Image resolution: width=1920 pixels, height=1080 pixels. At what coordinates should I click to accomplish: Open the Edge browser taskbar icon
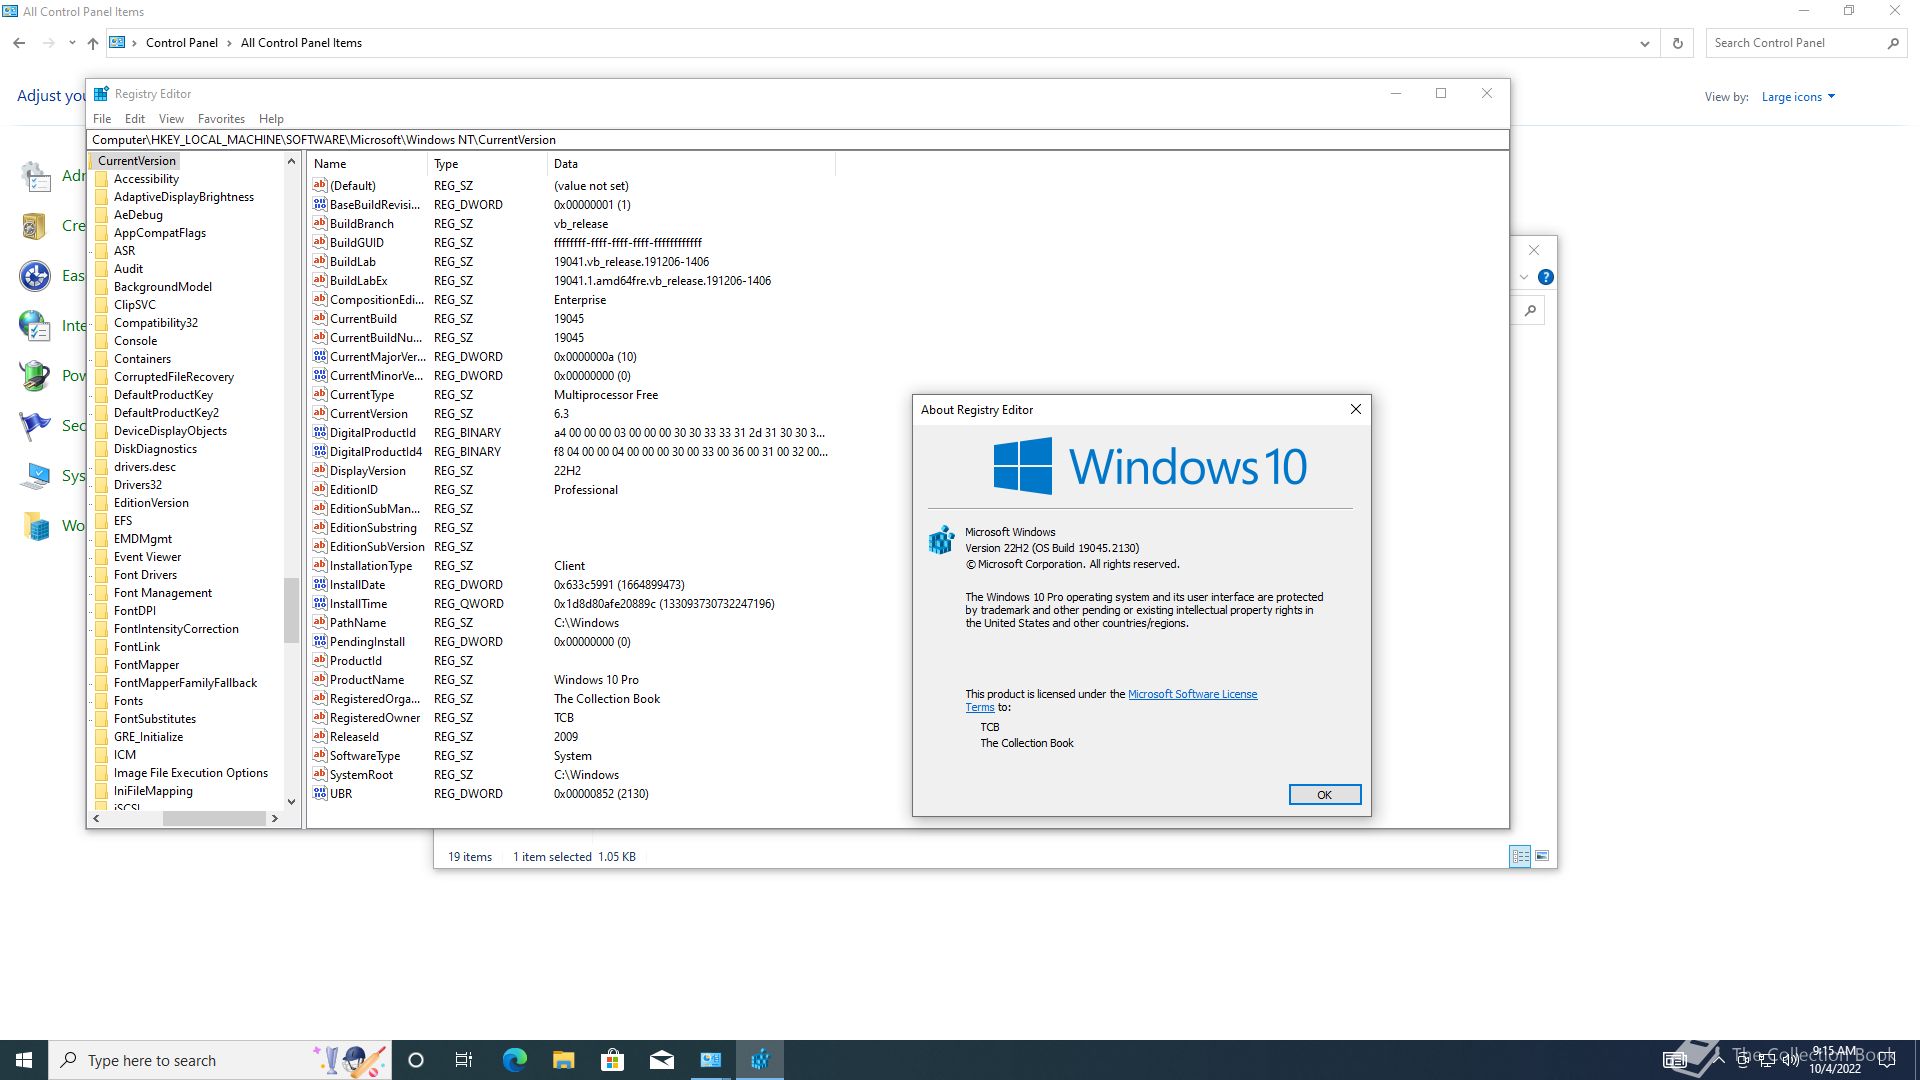pos(514,1060)
